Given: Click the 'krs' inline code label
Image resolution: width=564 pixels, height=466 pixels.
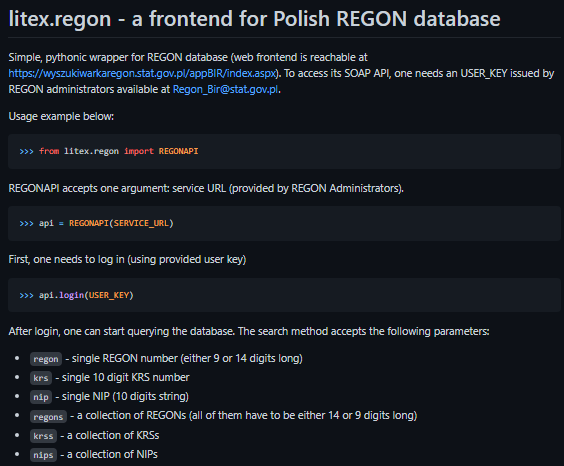Looking at the screenshot, I should (41, 378).
